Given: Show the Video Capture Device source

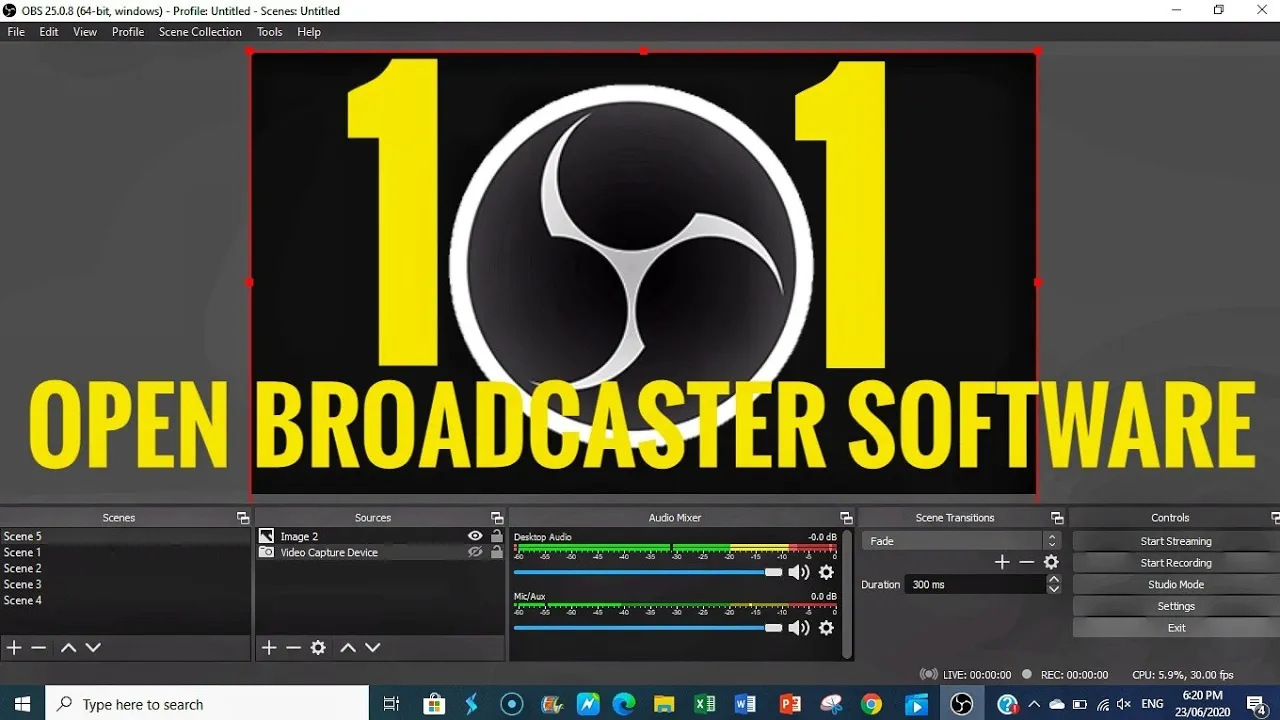Looking at the screenshot, I should (475, 552).
